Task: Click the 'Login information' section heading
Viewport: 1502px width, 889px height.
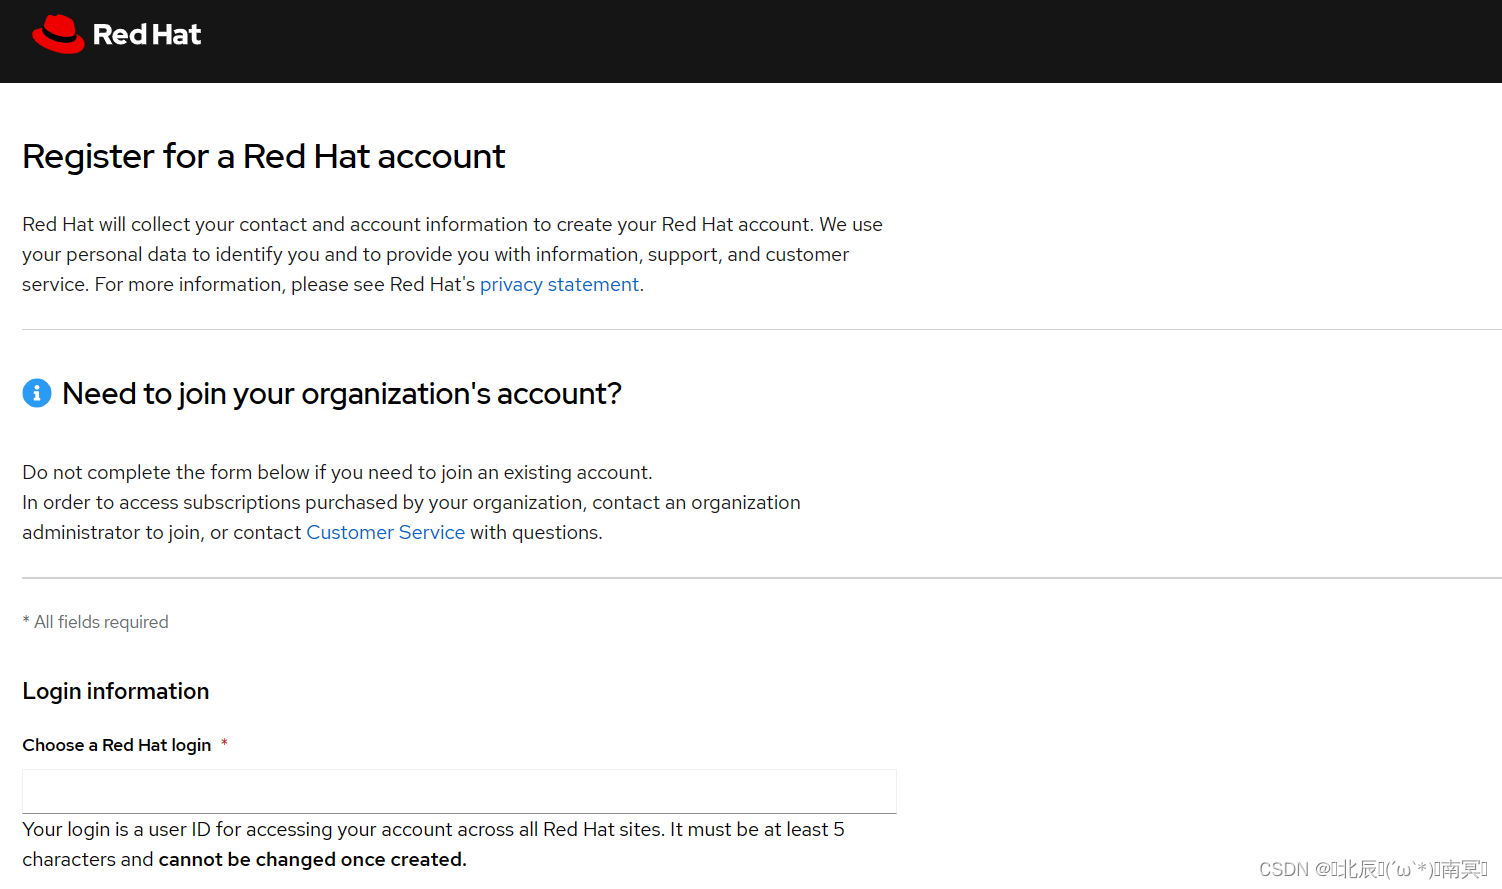Action: (x=116, y=691)
